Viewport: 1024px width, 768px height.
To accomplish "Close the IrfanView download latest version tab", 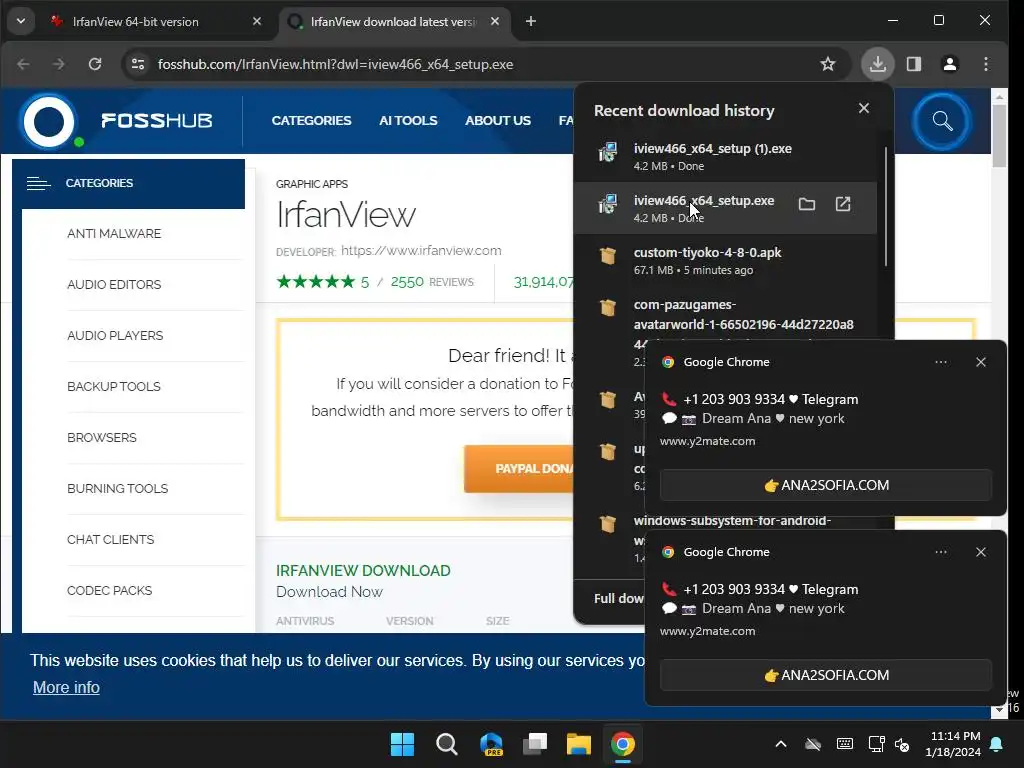I will tap(495, 22).
